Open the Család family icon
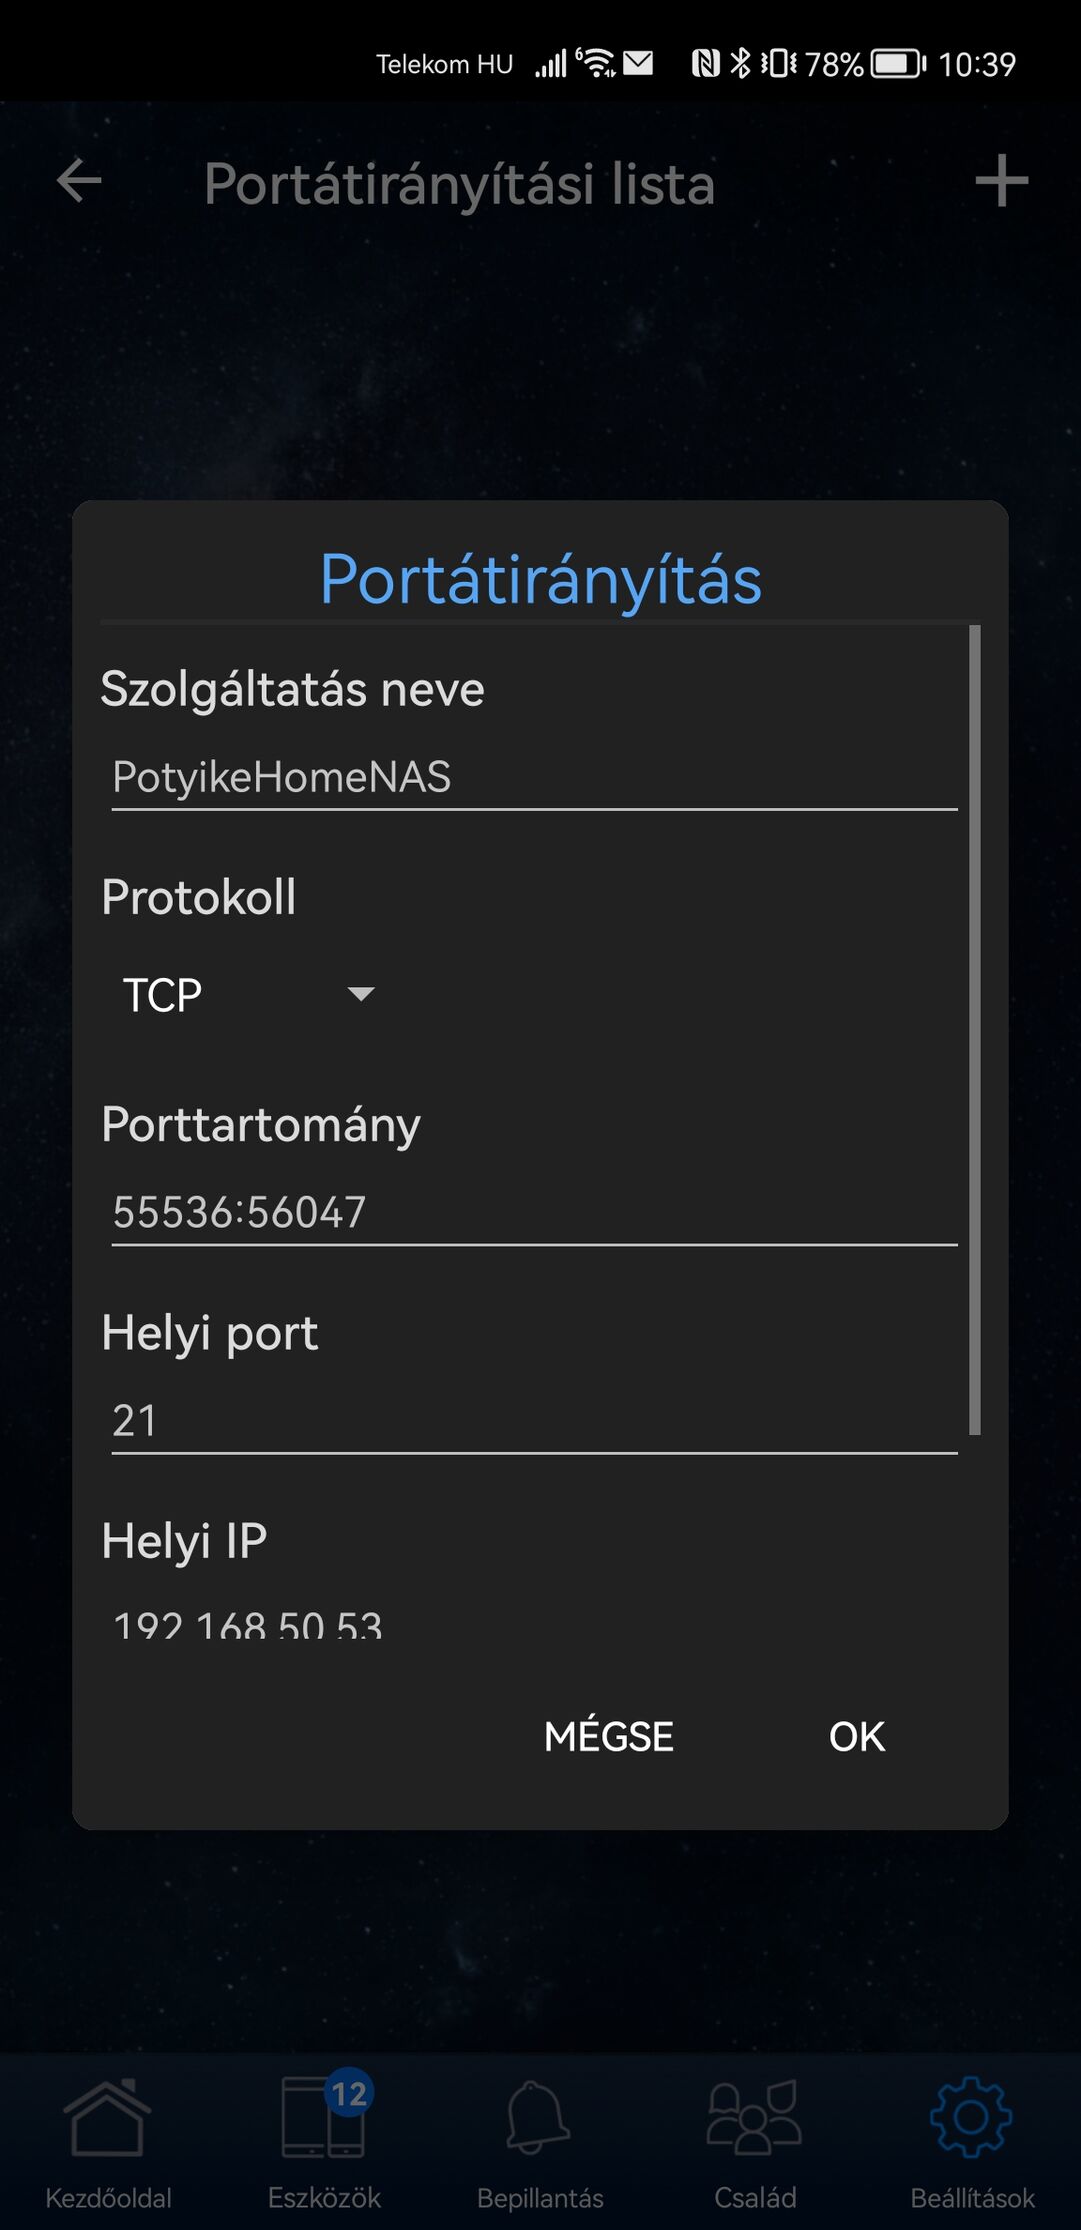 pyautogui.click(x=755, y=2118)
